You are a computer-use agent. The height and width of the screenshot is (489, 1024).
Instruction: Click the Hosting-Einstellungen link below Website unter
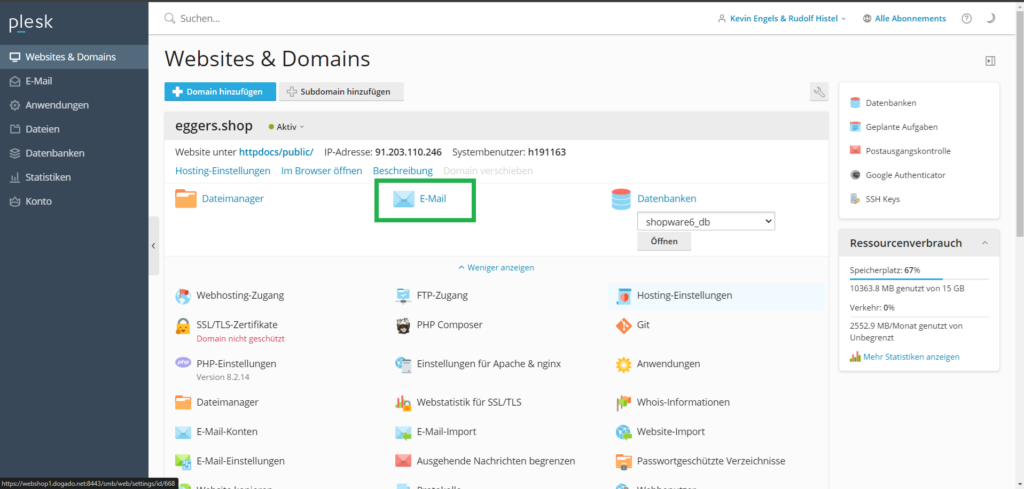click(x=223, y=171)
